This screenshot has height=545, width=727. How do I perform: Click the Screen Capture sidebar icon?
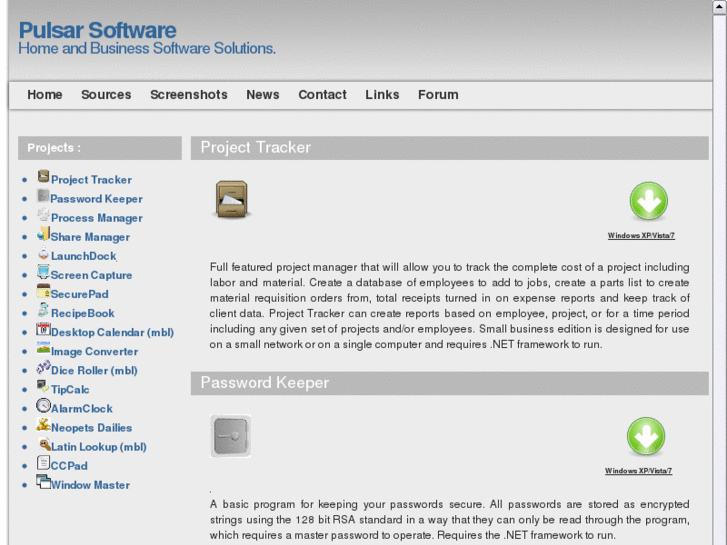(x=43, y=272)
